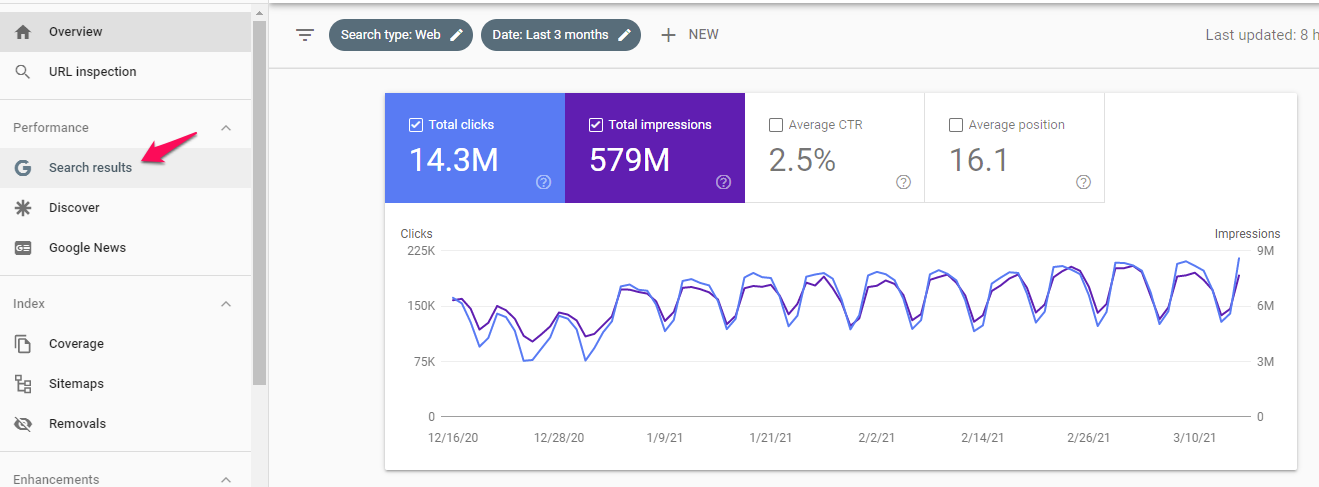Click pencil icon on Search type chip

pos(457,35)
